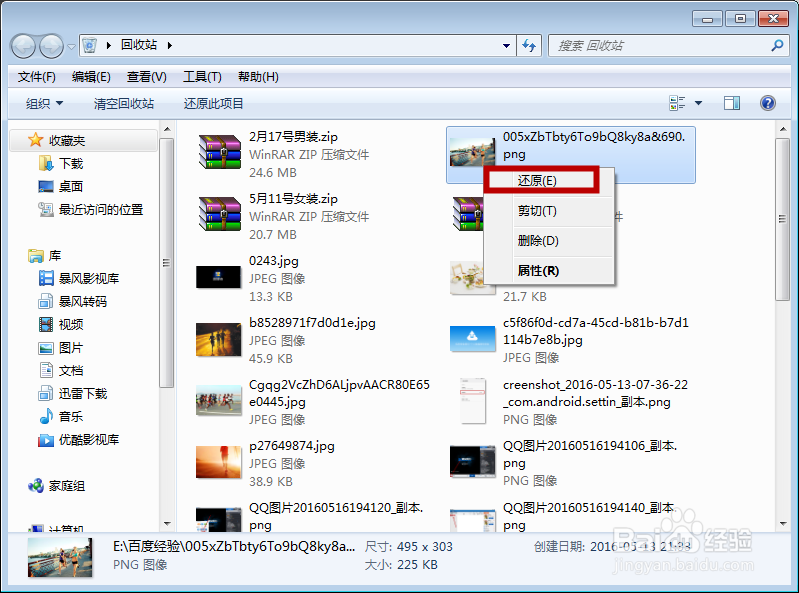
Task: Click details pane preview thumbnail
Action: click(60, 557)
